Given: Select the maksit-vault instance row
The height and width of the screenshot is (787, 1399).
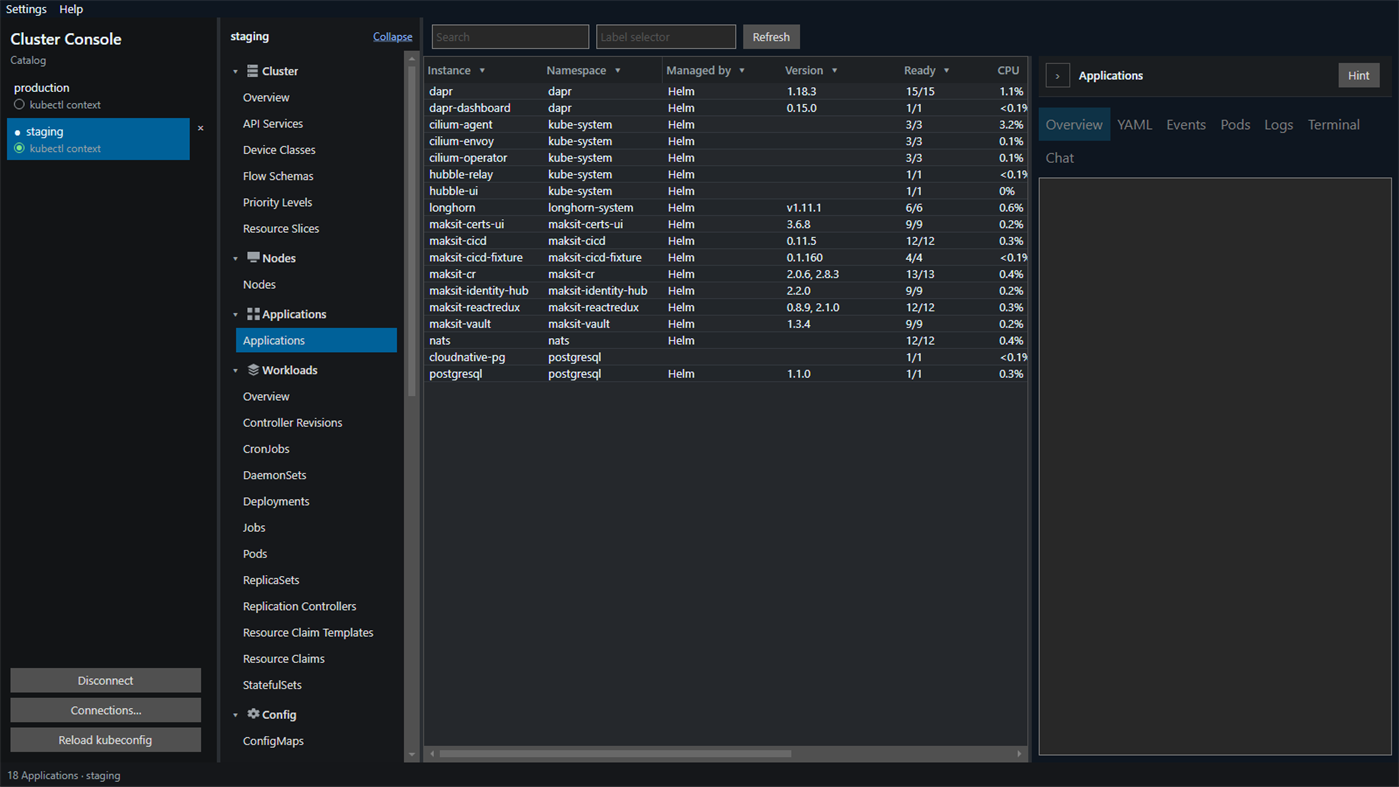Looking at the screenshot, I should pyautogui.click(x=726, y=324).
